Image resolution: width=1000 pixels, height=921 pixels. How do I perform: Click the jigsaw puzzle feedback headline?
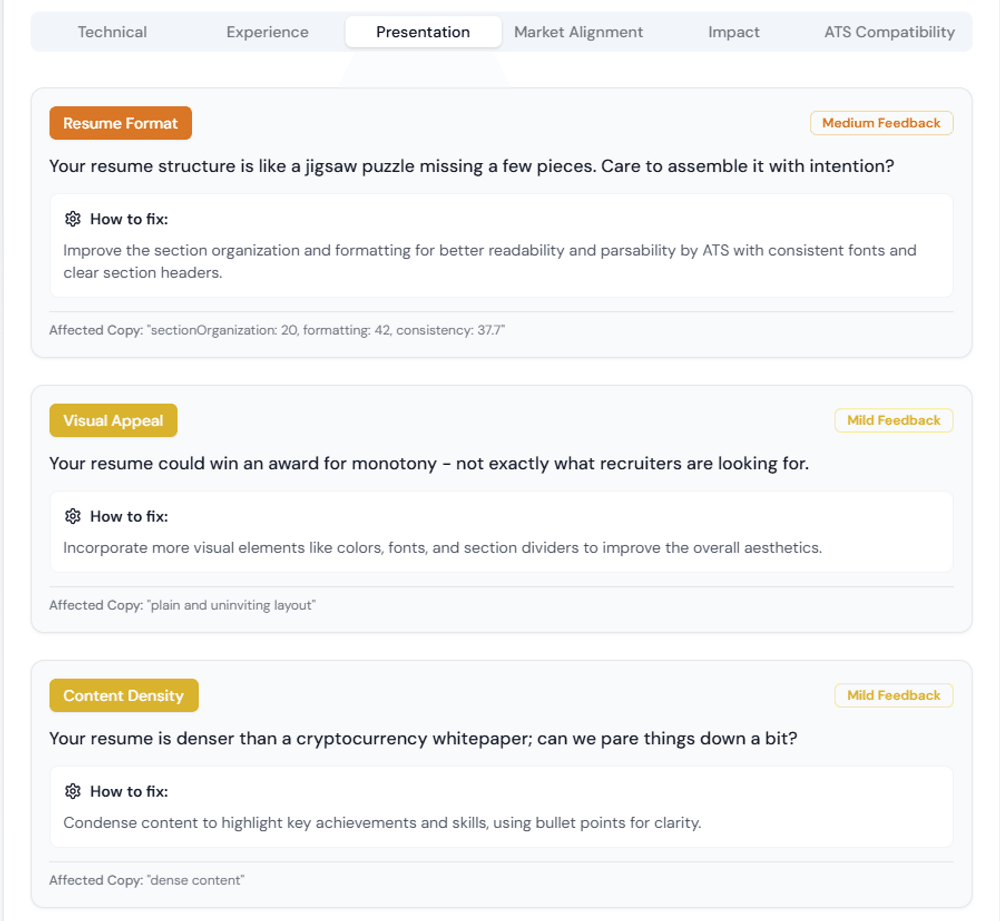coord(471,166)
